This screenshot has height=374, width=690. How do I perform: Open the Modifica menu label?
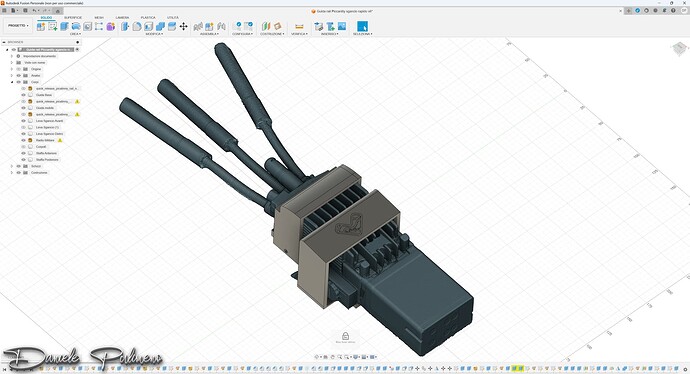154,34
